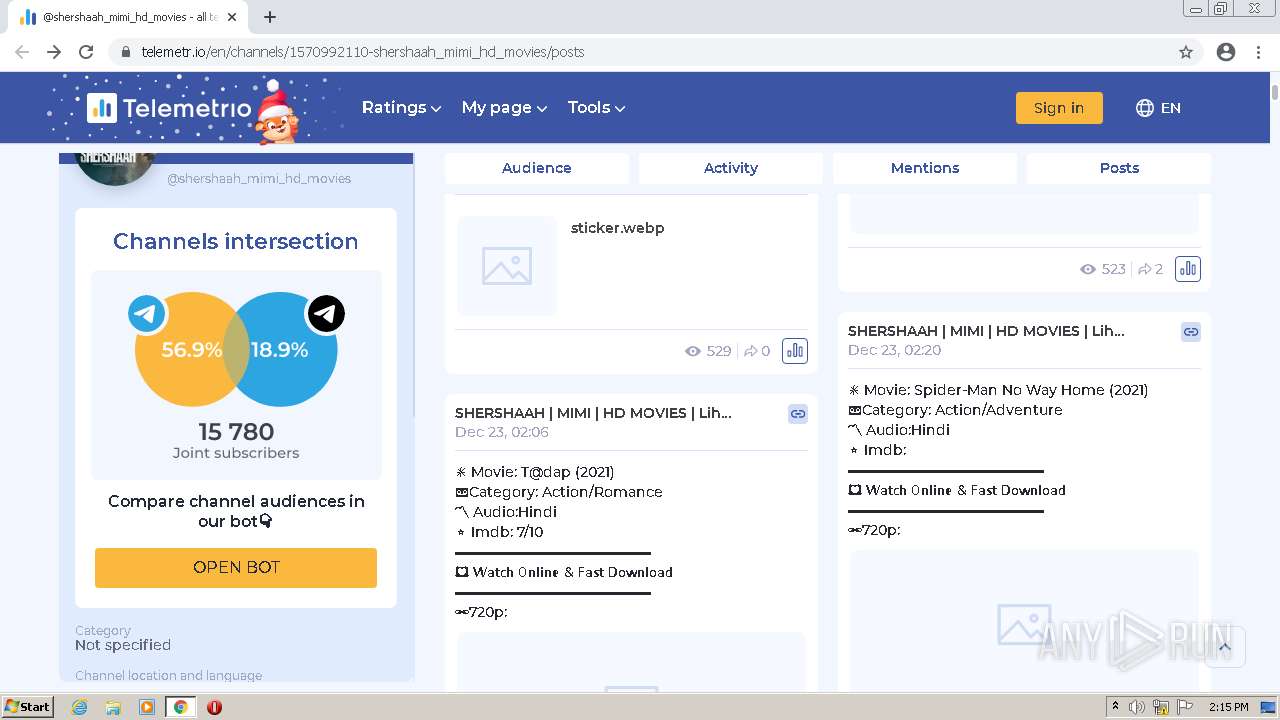Click the site lock icon in address bar
Image resolution: width=1280 pixels, height=720 pixels.
coord(126,52)
